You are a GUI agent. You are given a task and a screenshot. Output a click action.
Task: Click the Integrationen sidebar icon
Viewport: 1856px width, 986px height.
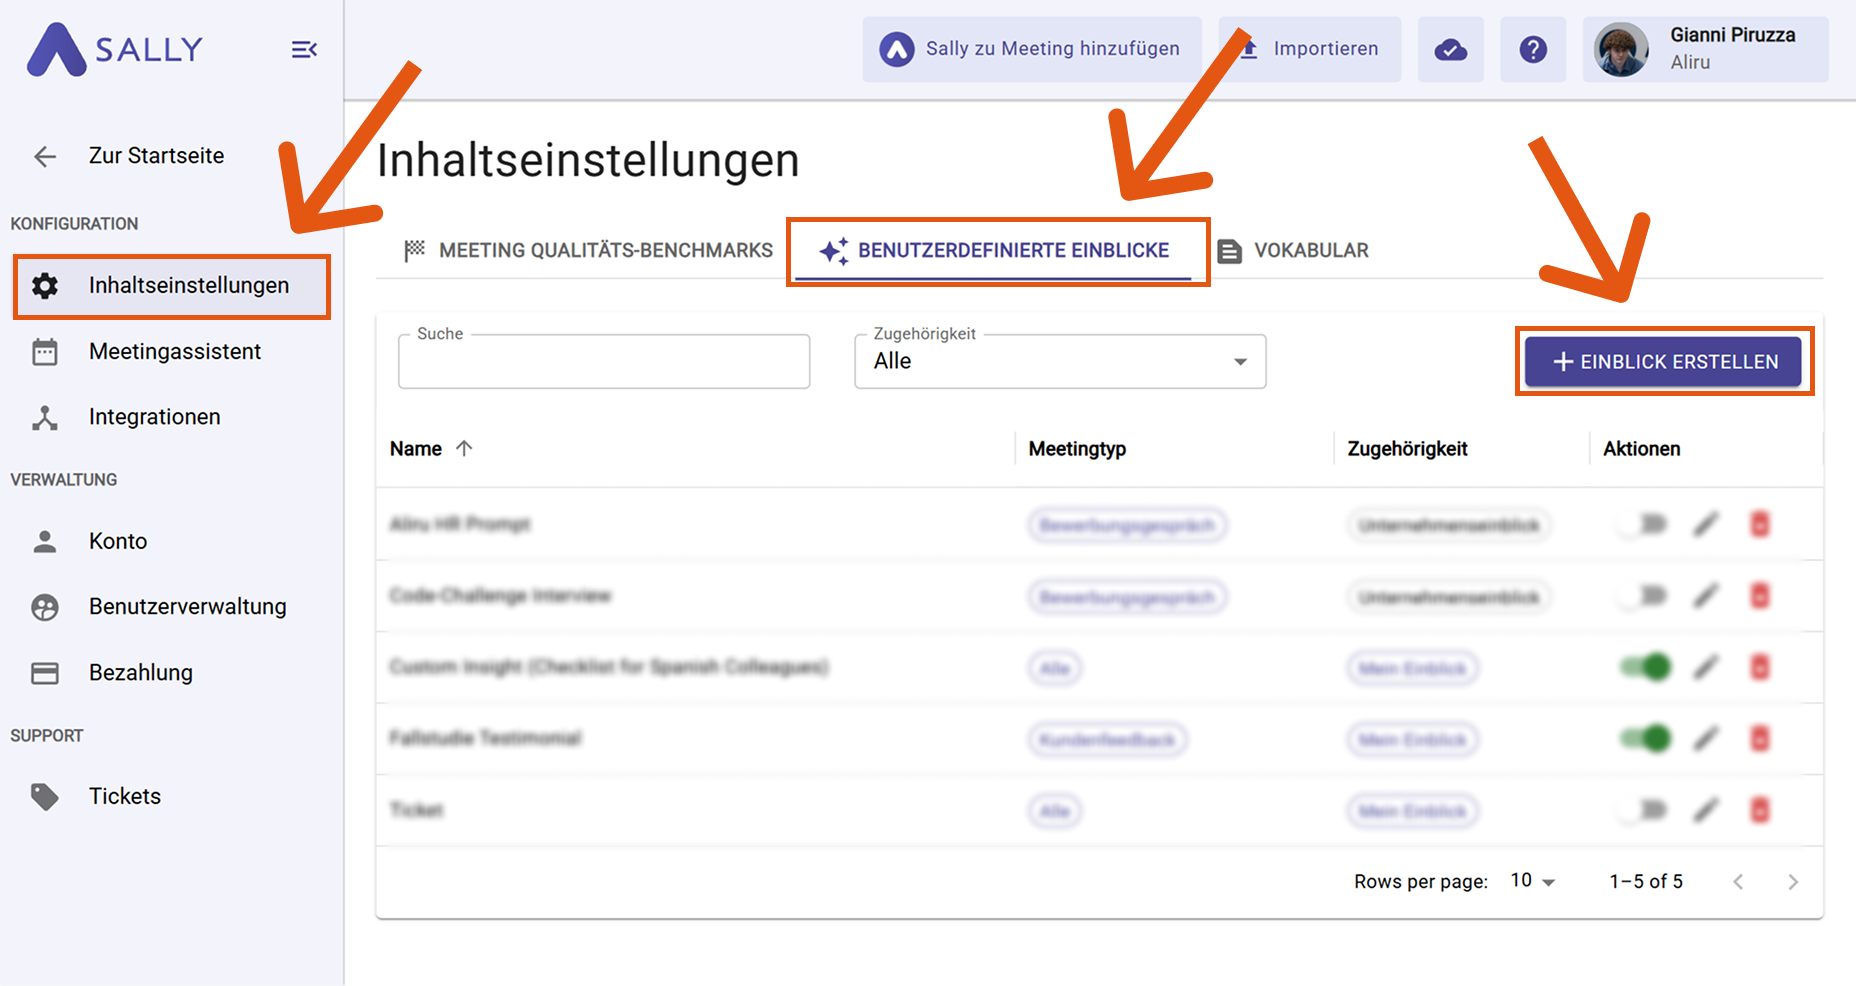click(45, 418)
